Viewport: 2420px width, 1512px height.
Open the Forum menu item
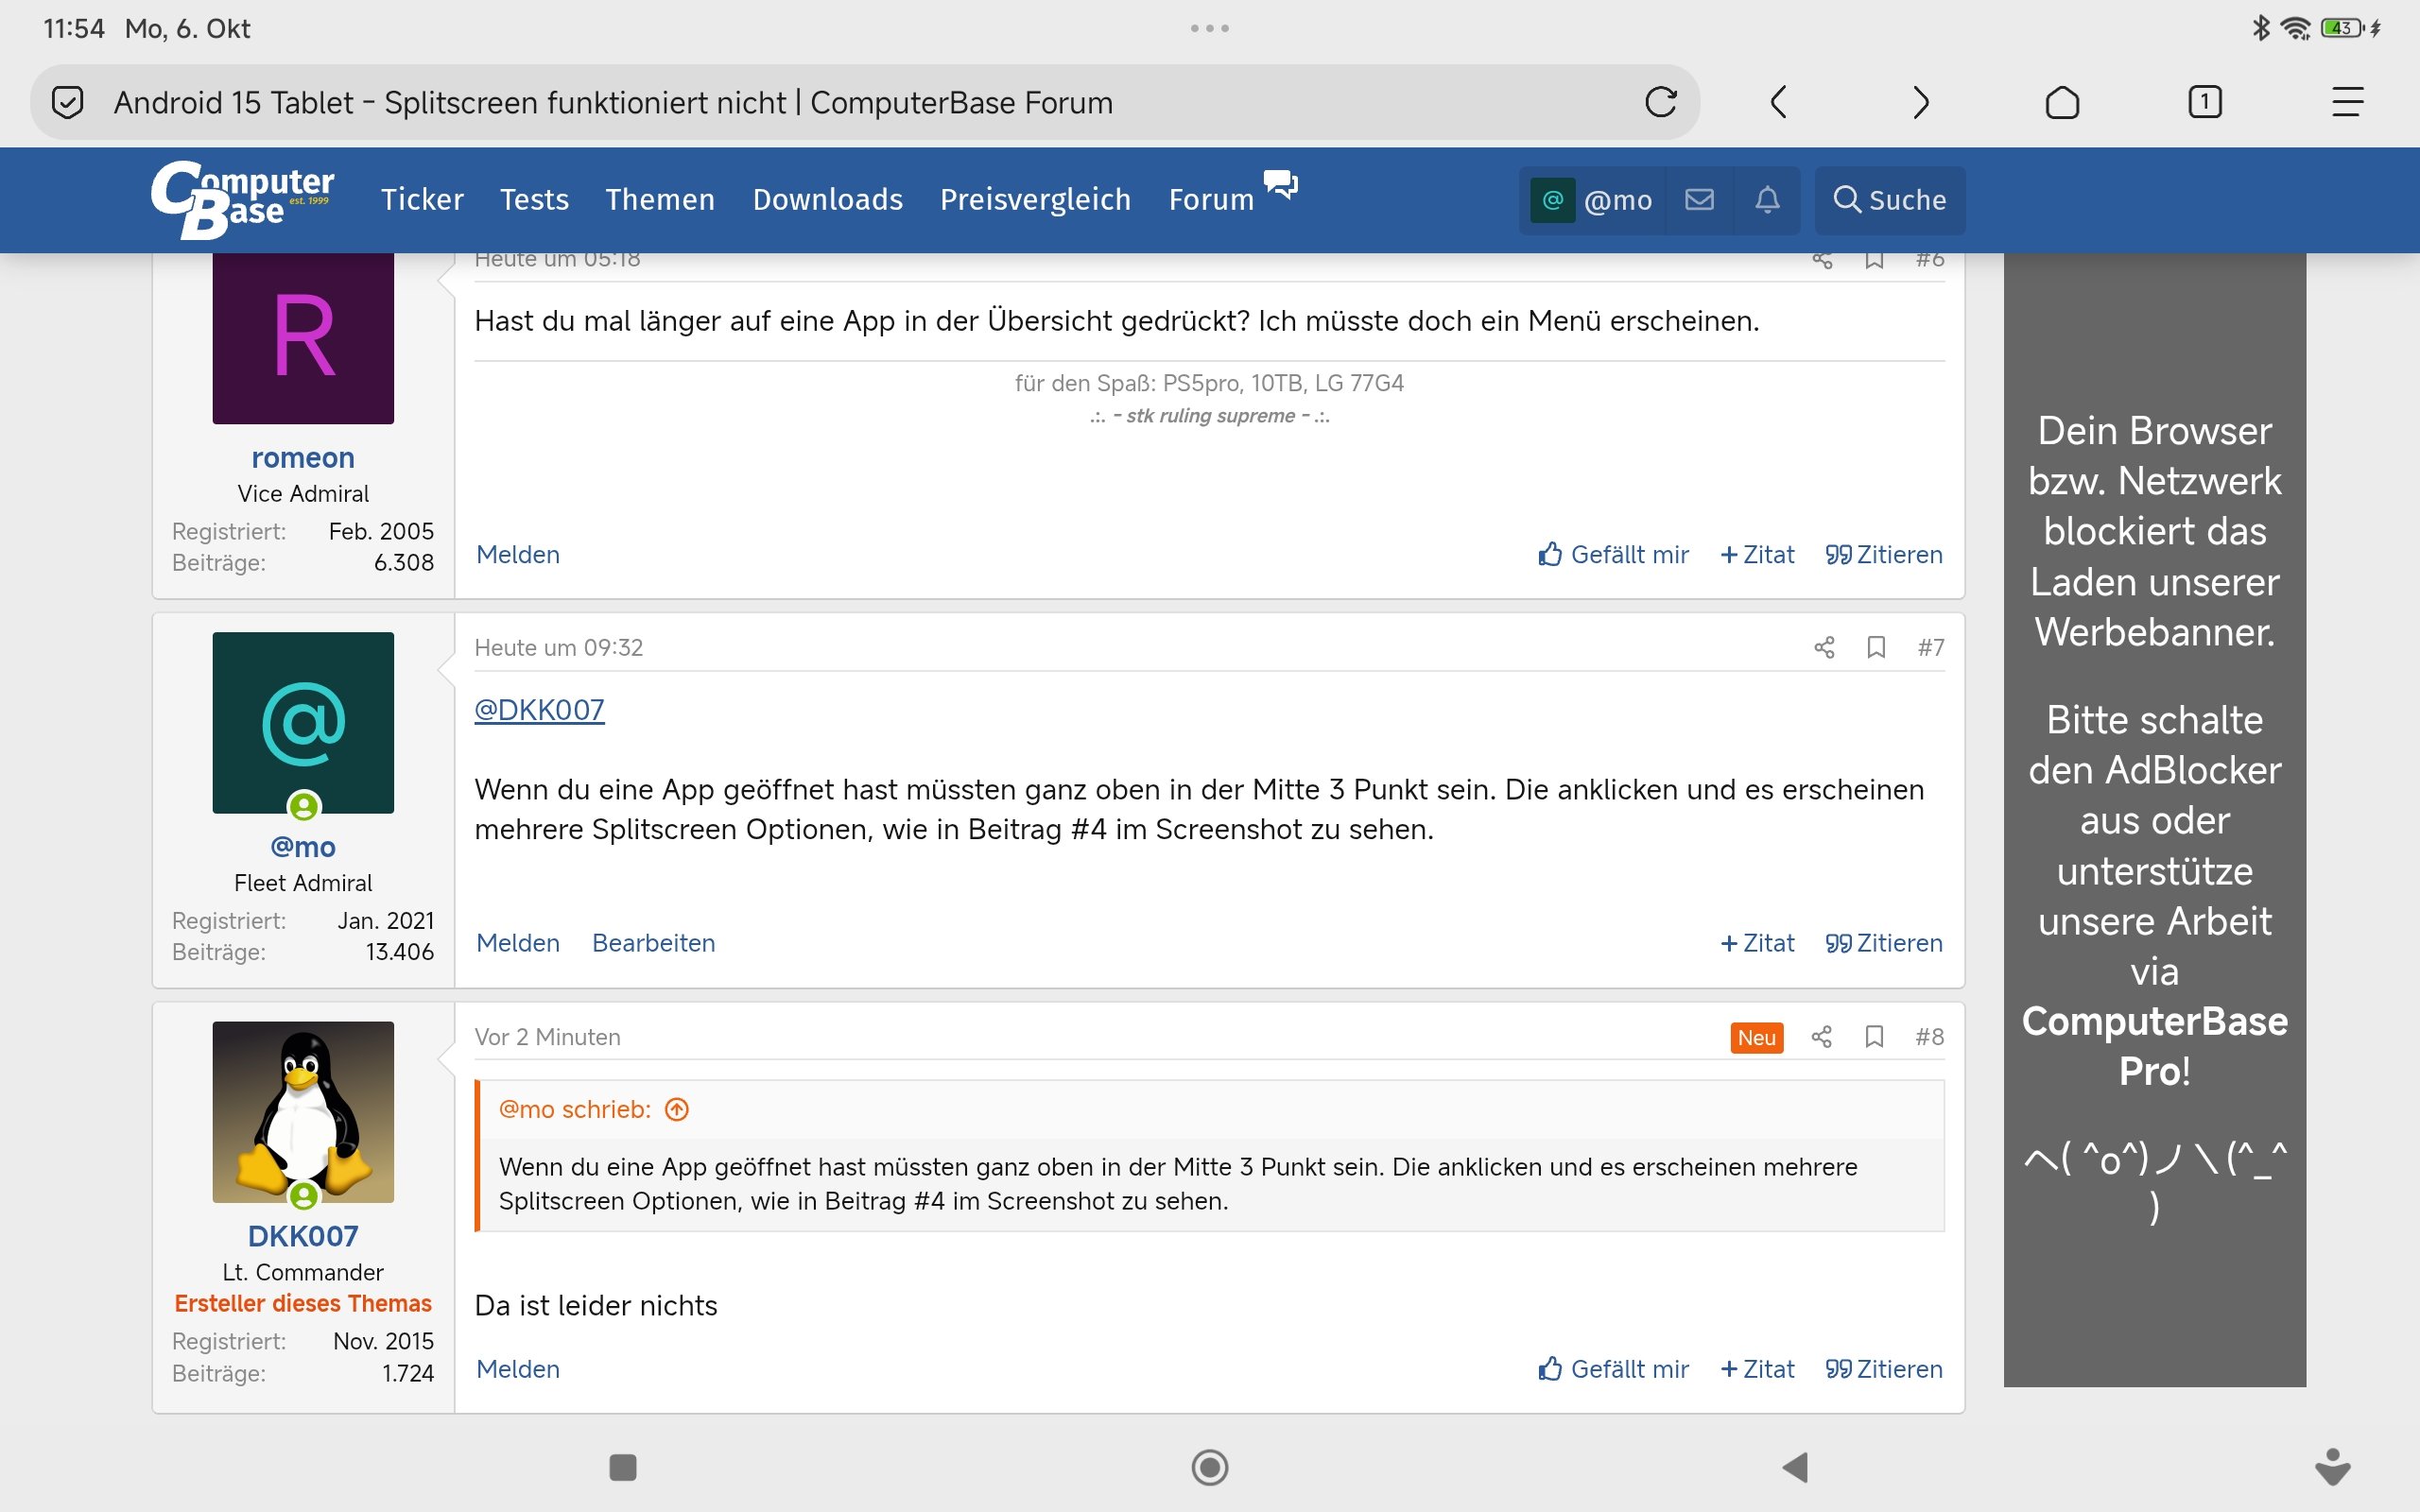click(1211, 200)
